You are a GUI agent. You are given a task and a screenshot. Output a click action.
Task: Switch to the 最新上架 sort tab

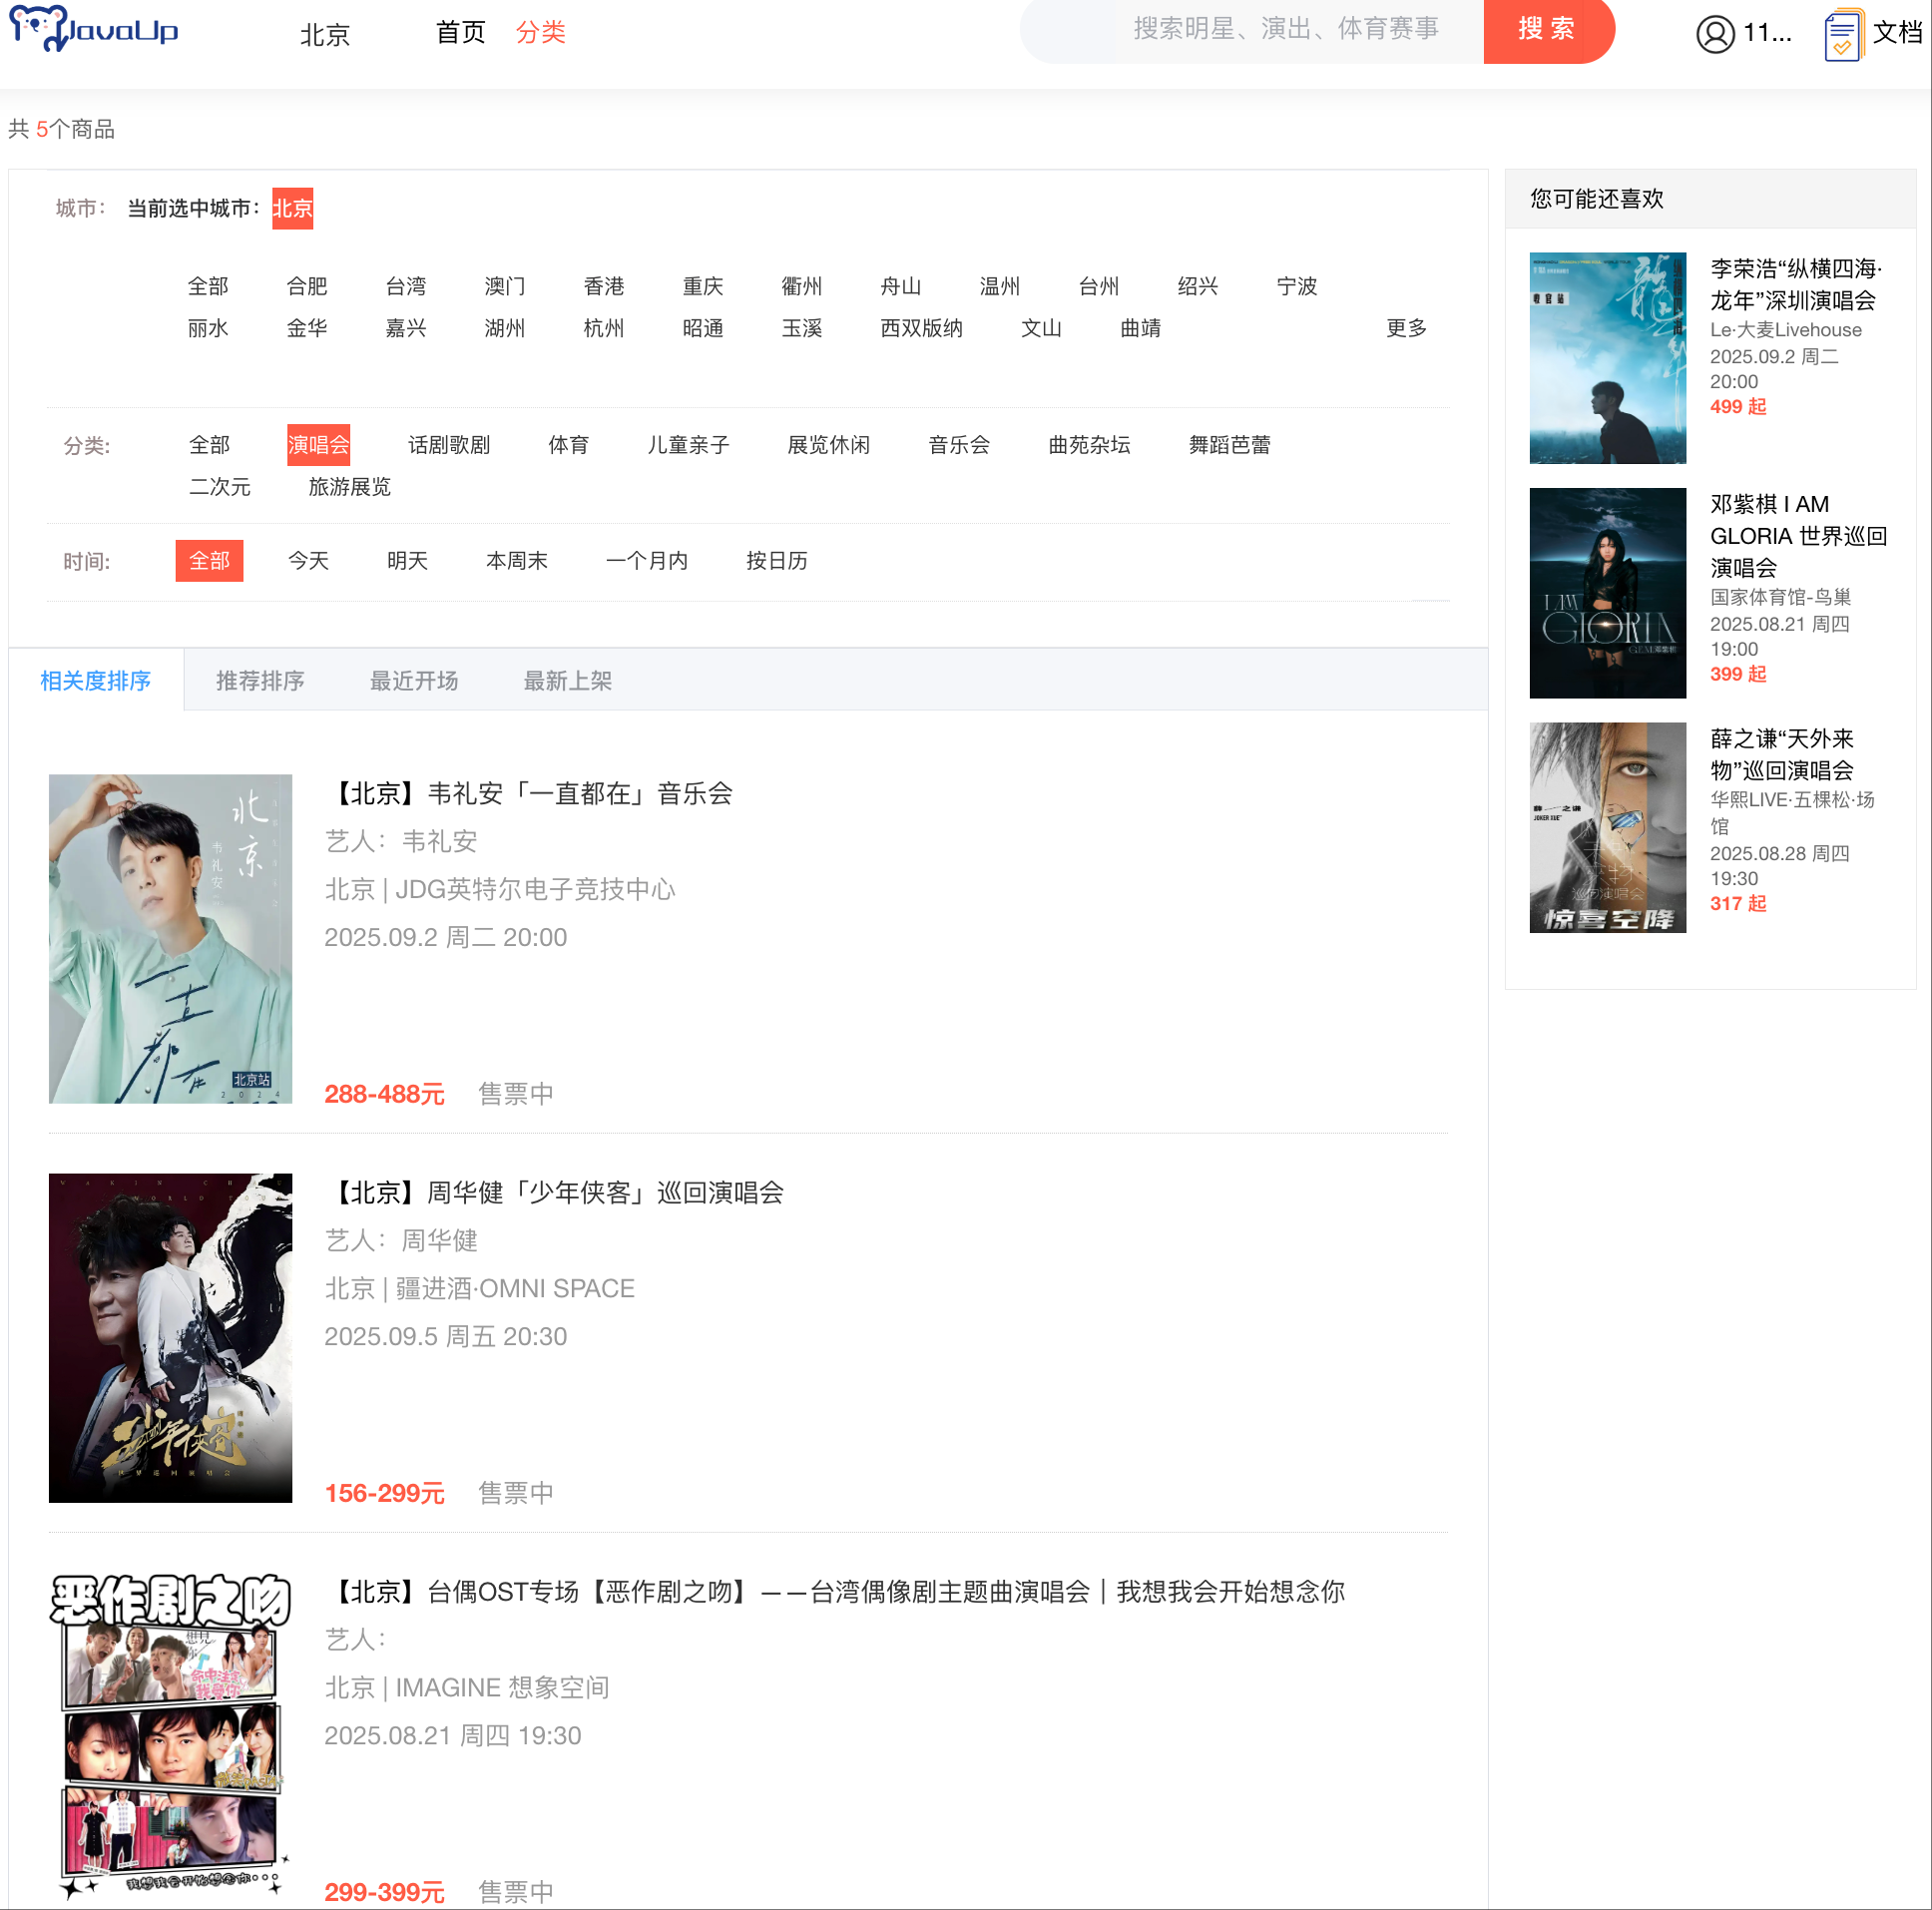[x=566, y=680]
